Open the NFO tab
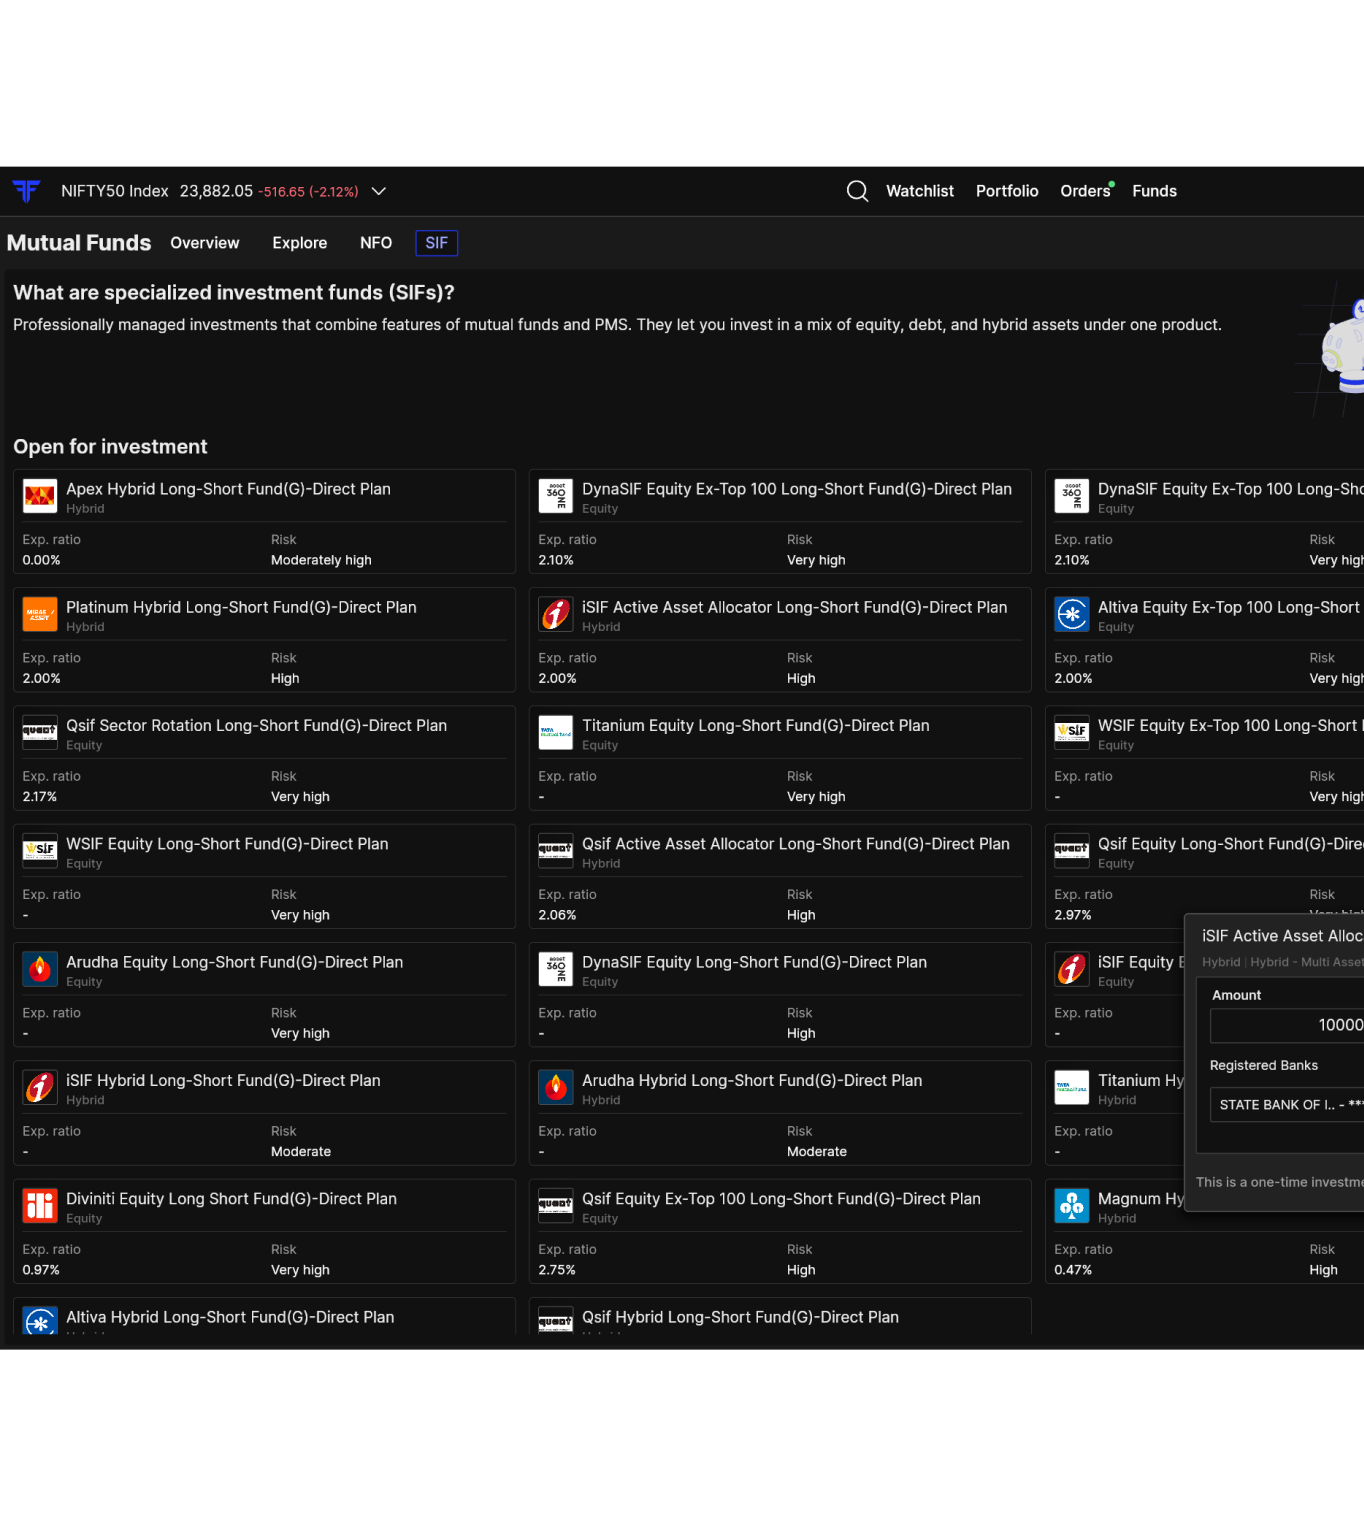1364x1528 pixels. tap(376, 243)
